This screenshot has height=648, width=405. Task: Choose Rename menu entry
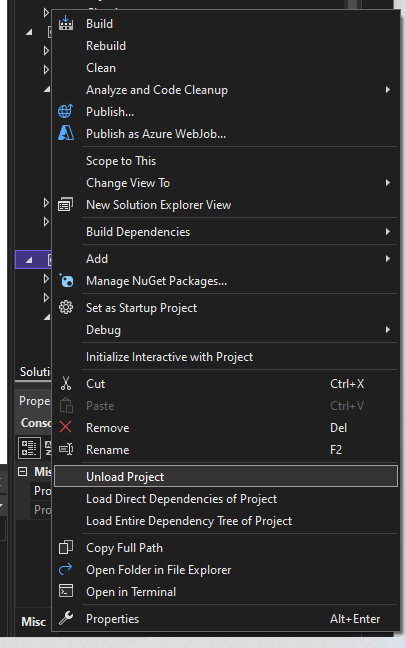point(226,450)
